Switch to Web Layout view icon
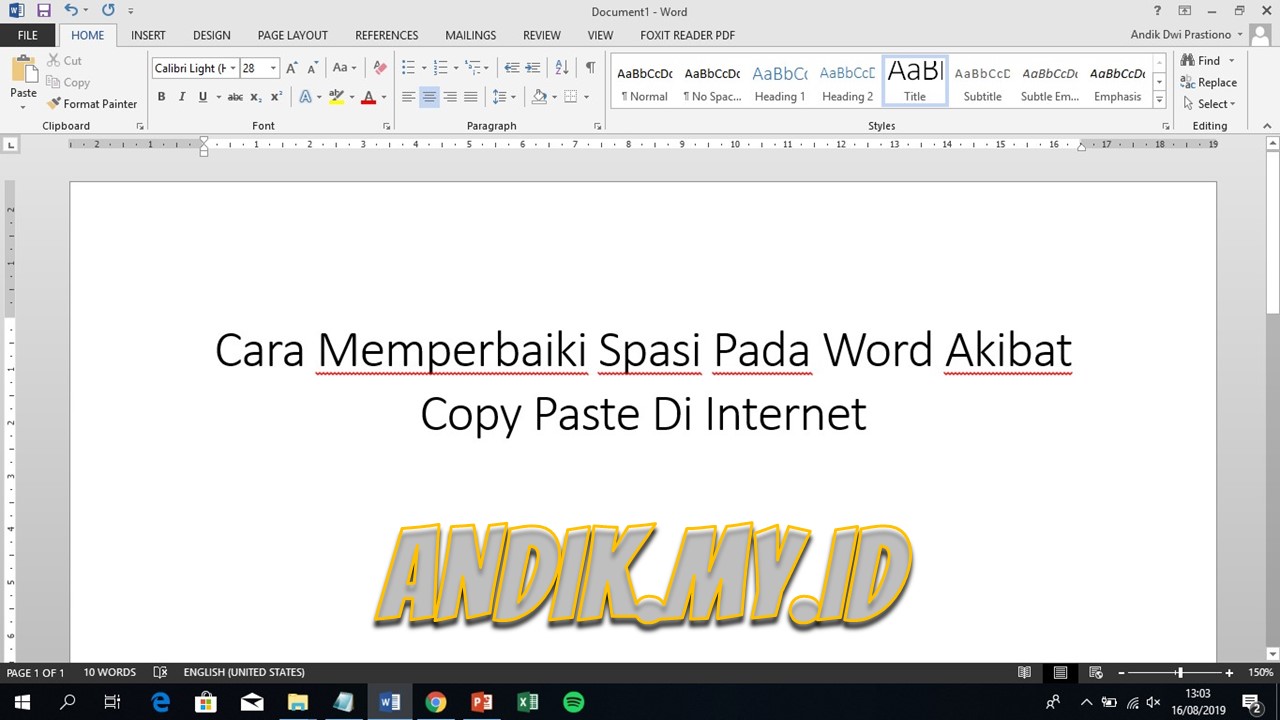 point(1096,673)
